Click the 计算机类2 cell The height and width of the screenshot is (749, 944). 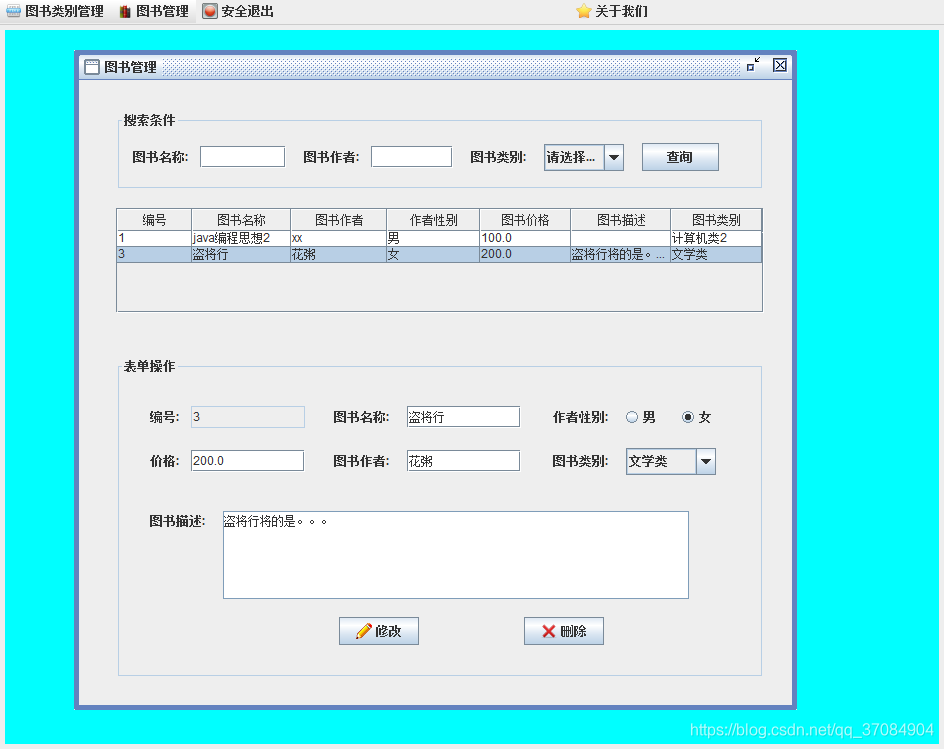716,238
